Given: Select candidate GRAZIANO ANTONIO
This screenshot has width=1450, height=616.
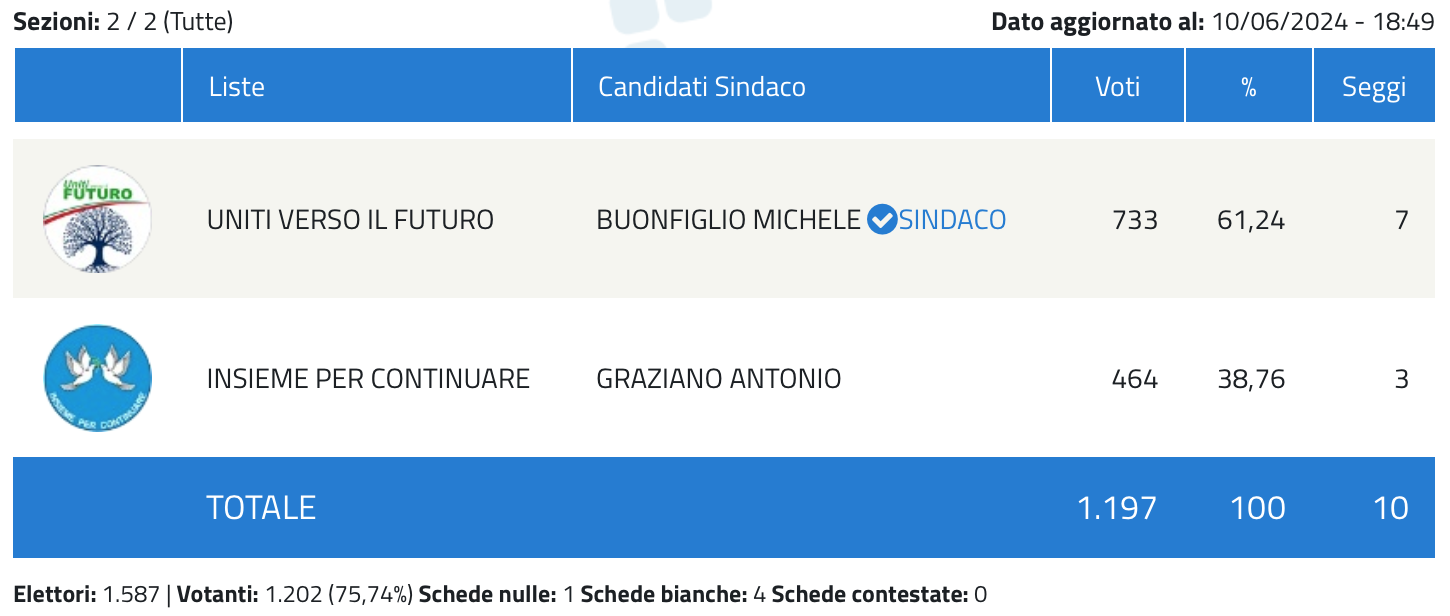Looking at the screenshot, I should (718, 379).
